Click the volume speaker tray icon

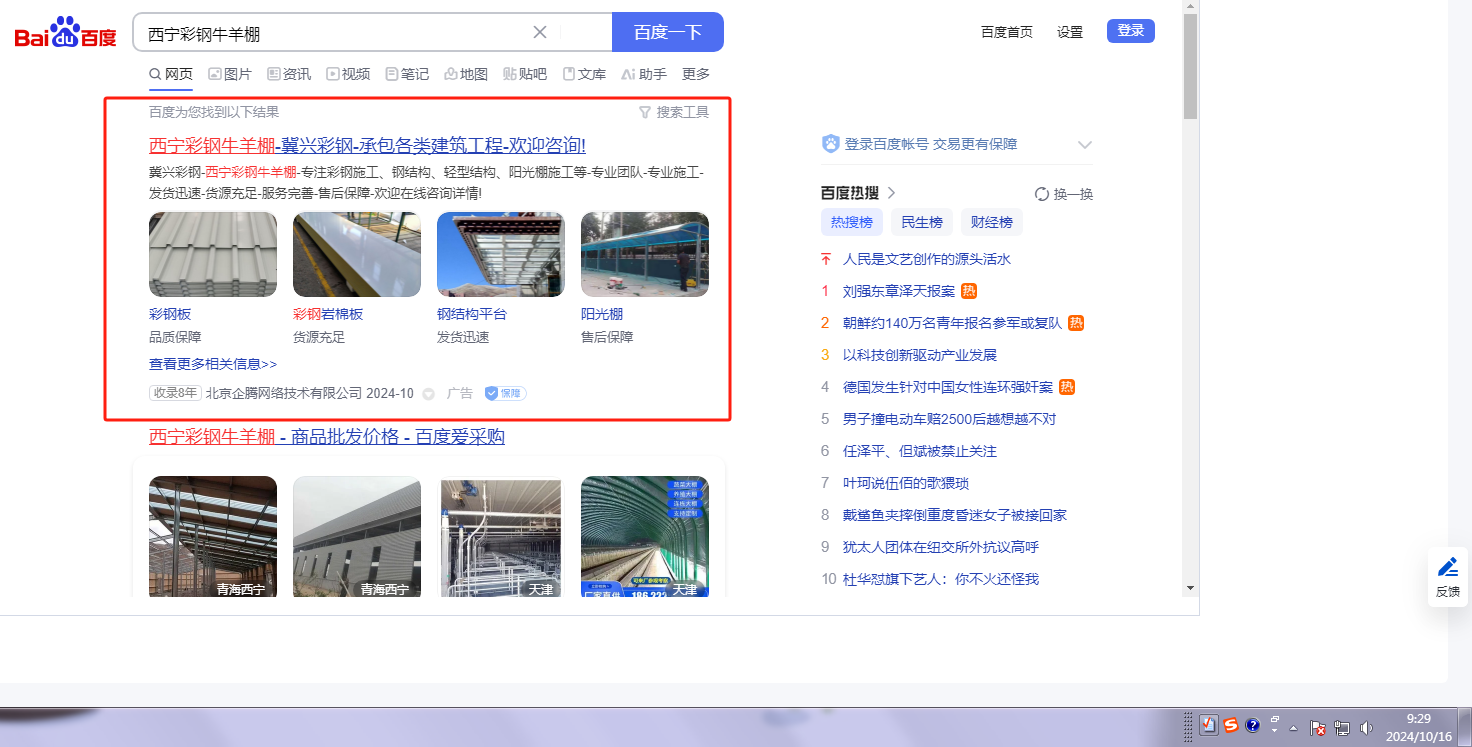(1366, 728)
